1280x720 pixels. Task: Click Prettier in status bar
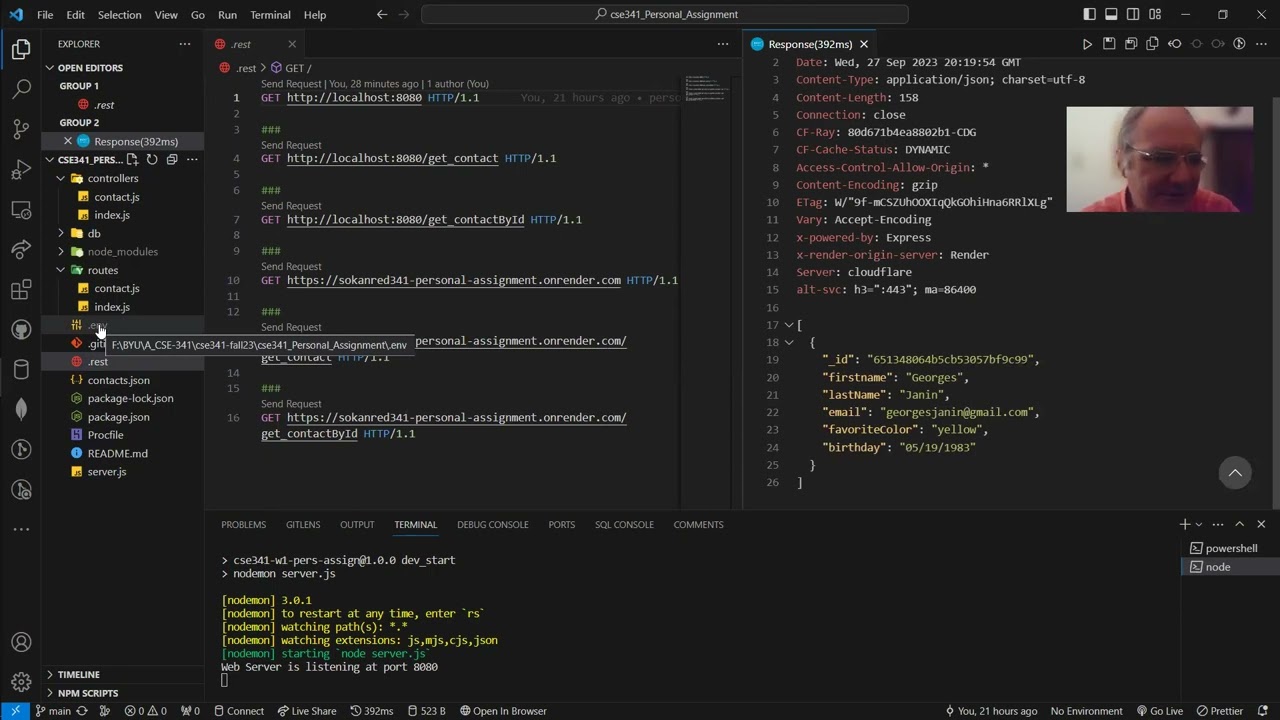pos(1220,711)
